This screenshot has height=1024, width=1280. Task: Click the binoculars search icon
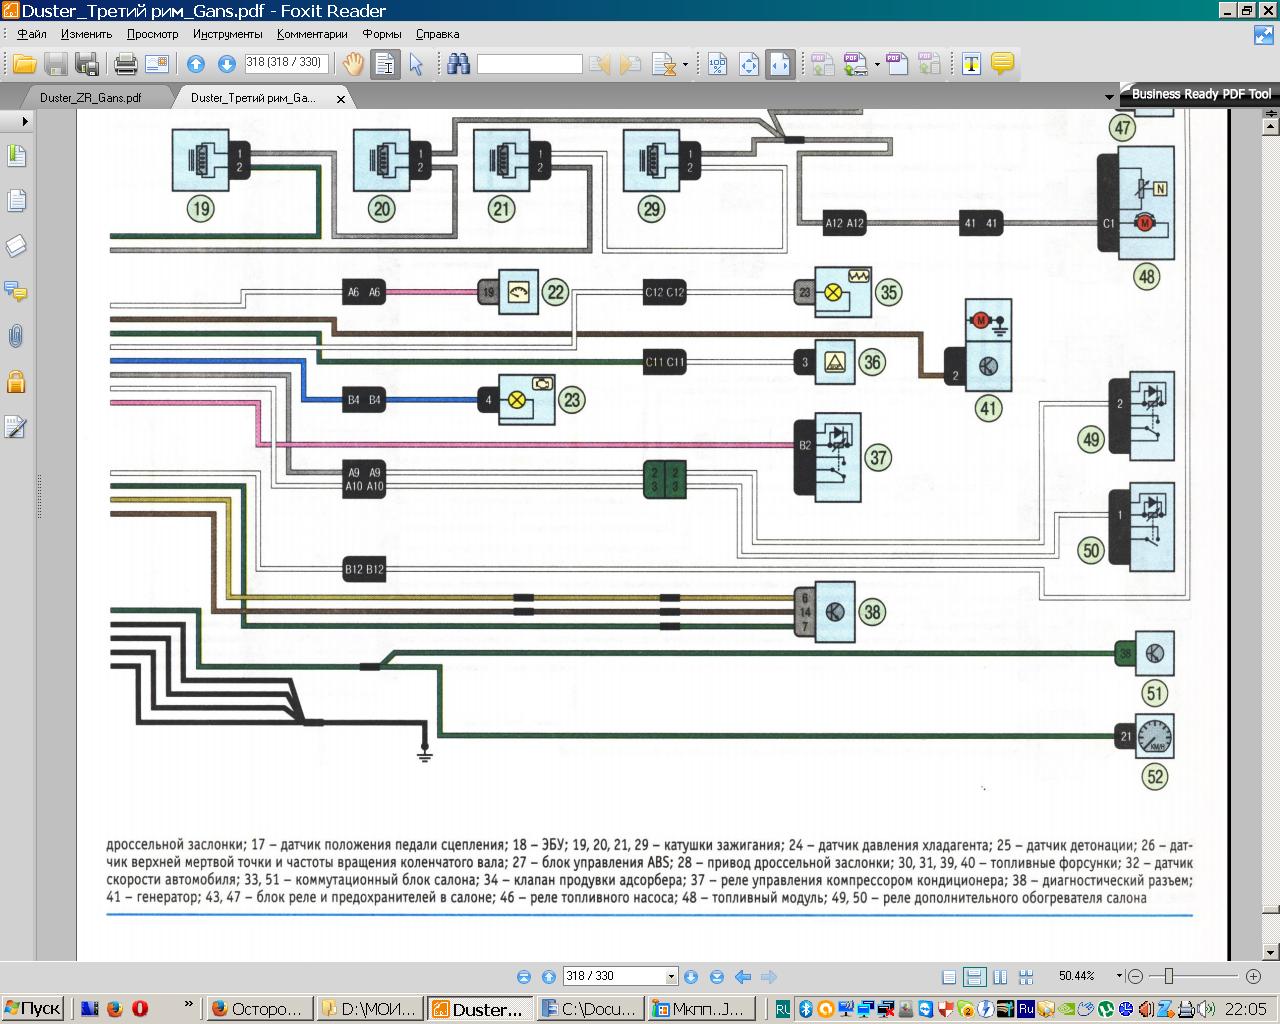click(x=459, y=65)
